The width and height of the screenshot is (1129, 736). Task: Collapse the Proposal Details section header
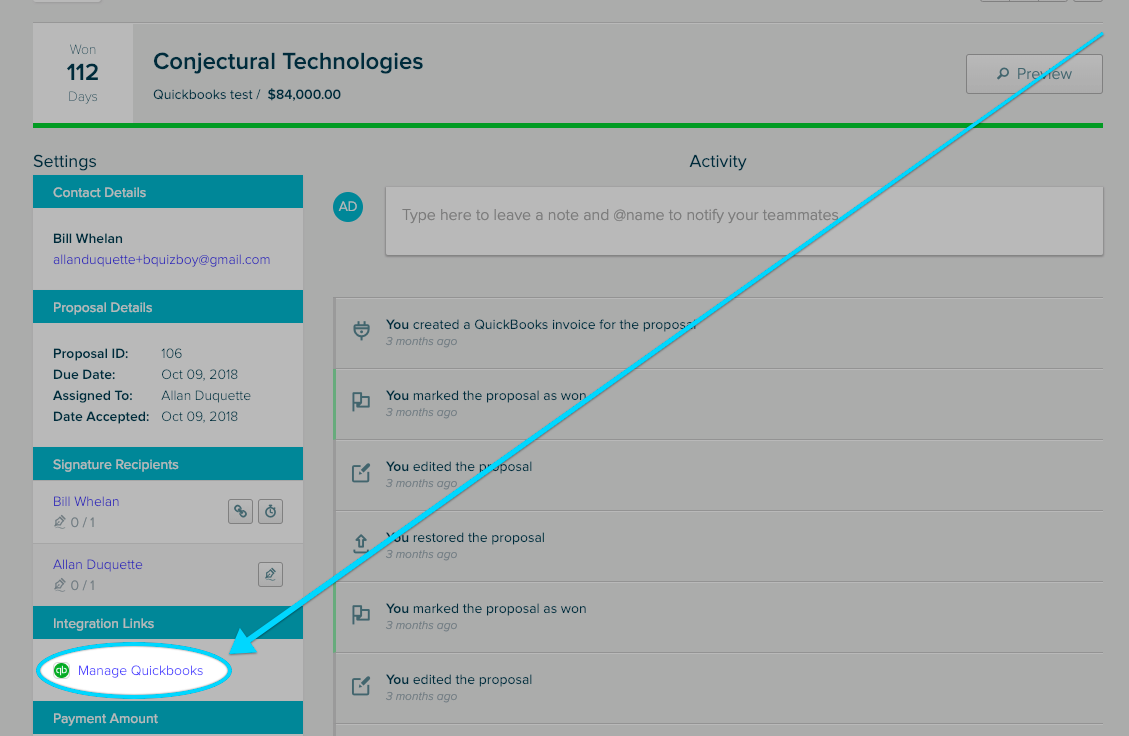(x=167, y=307)
